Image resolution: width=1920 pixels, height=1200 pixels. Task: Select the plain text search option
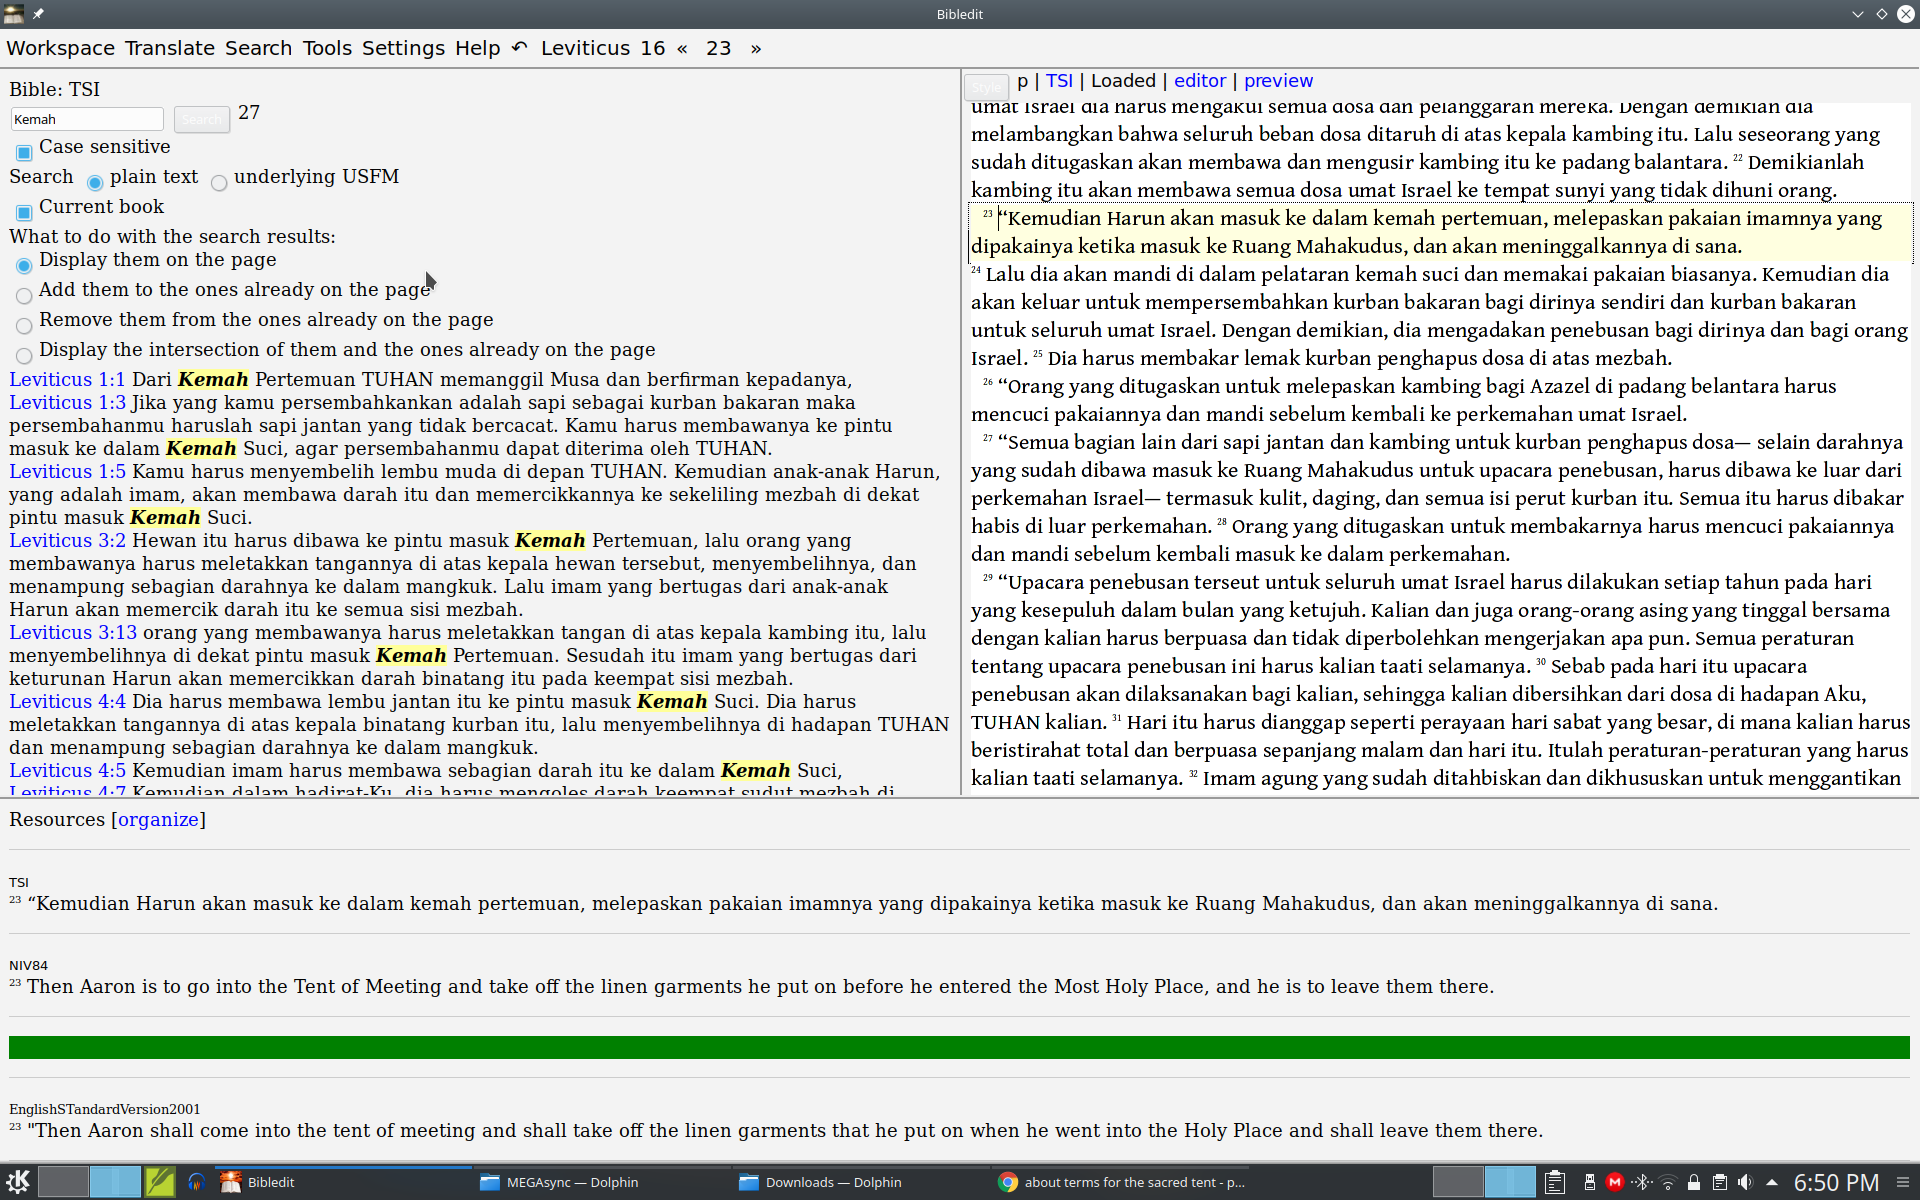95,183
